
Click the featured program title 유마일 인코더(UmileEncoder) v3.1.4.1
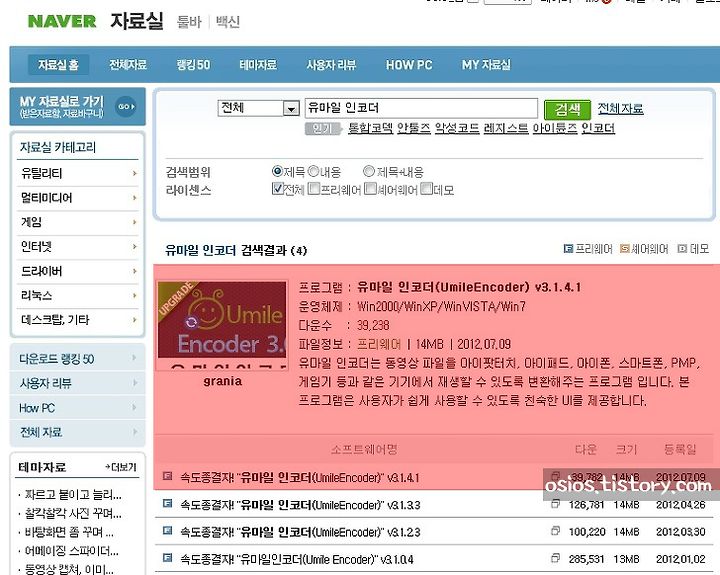tap(469, 288)
